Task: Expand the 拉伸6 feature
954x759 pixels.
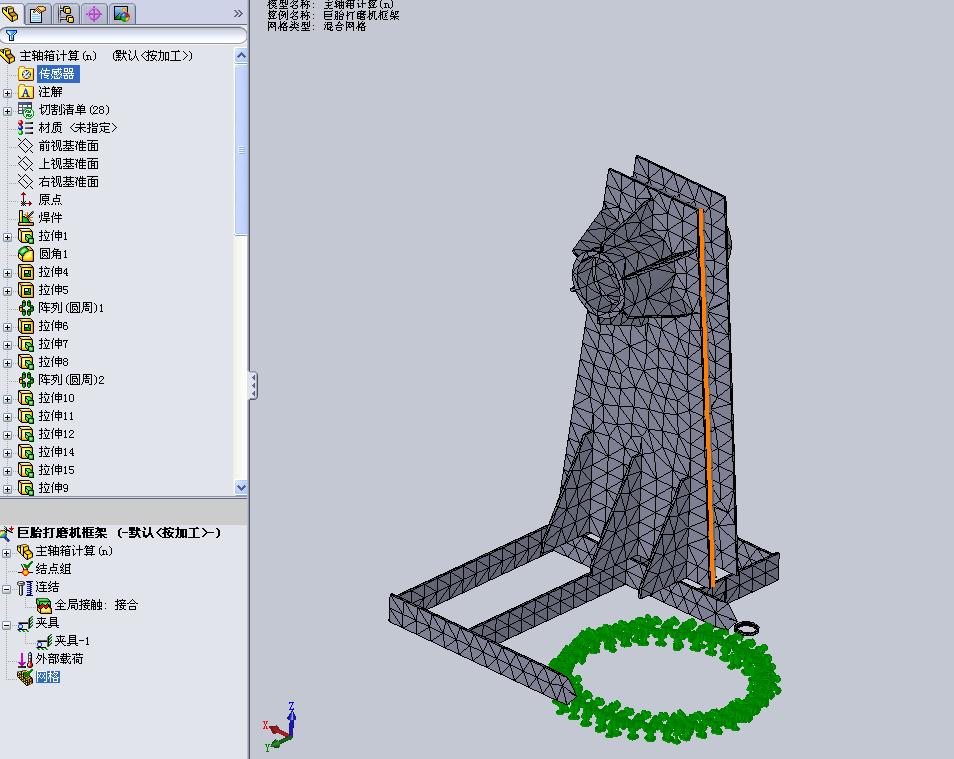Action: 7,327
